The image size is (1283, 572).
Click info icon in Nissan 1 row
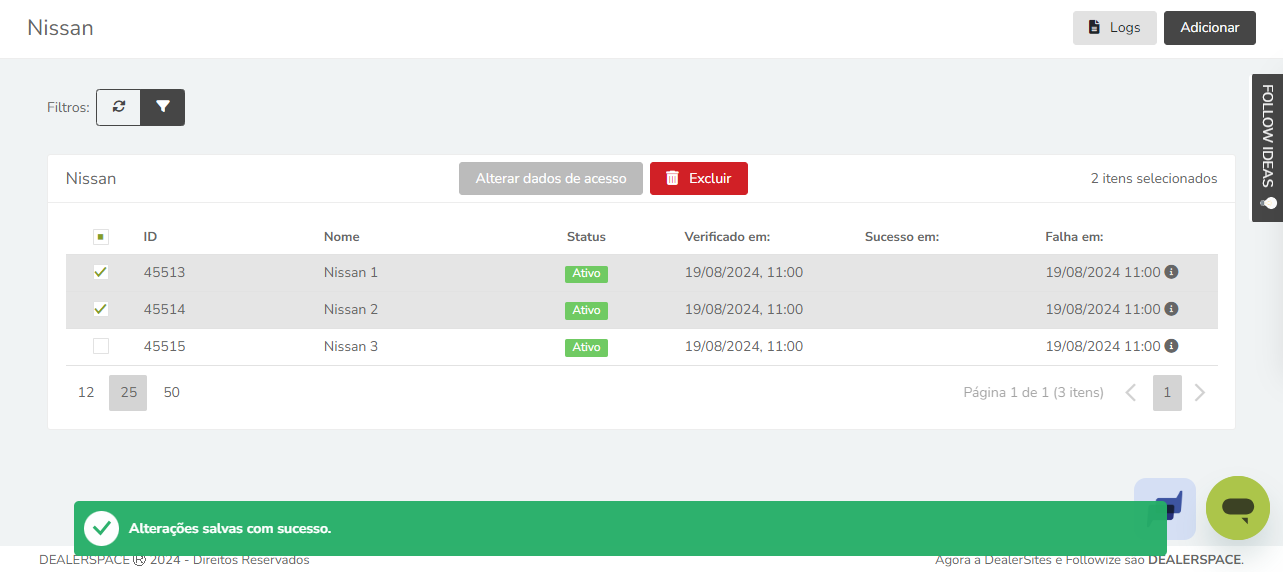click(1171, 272)
